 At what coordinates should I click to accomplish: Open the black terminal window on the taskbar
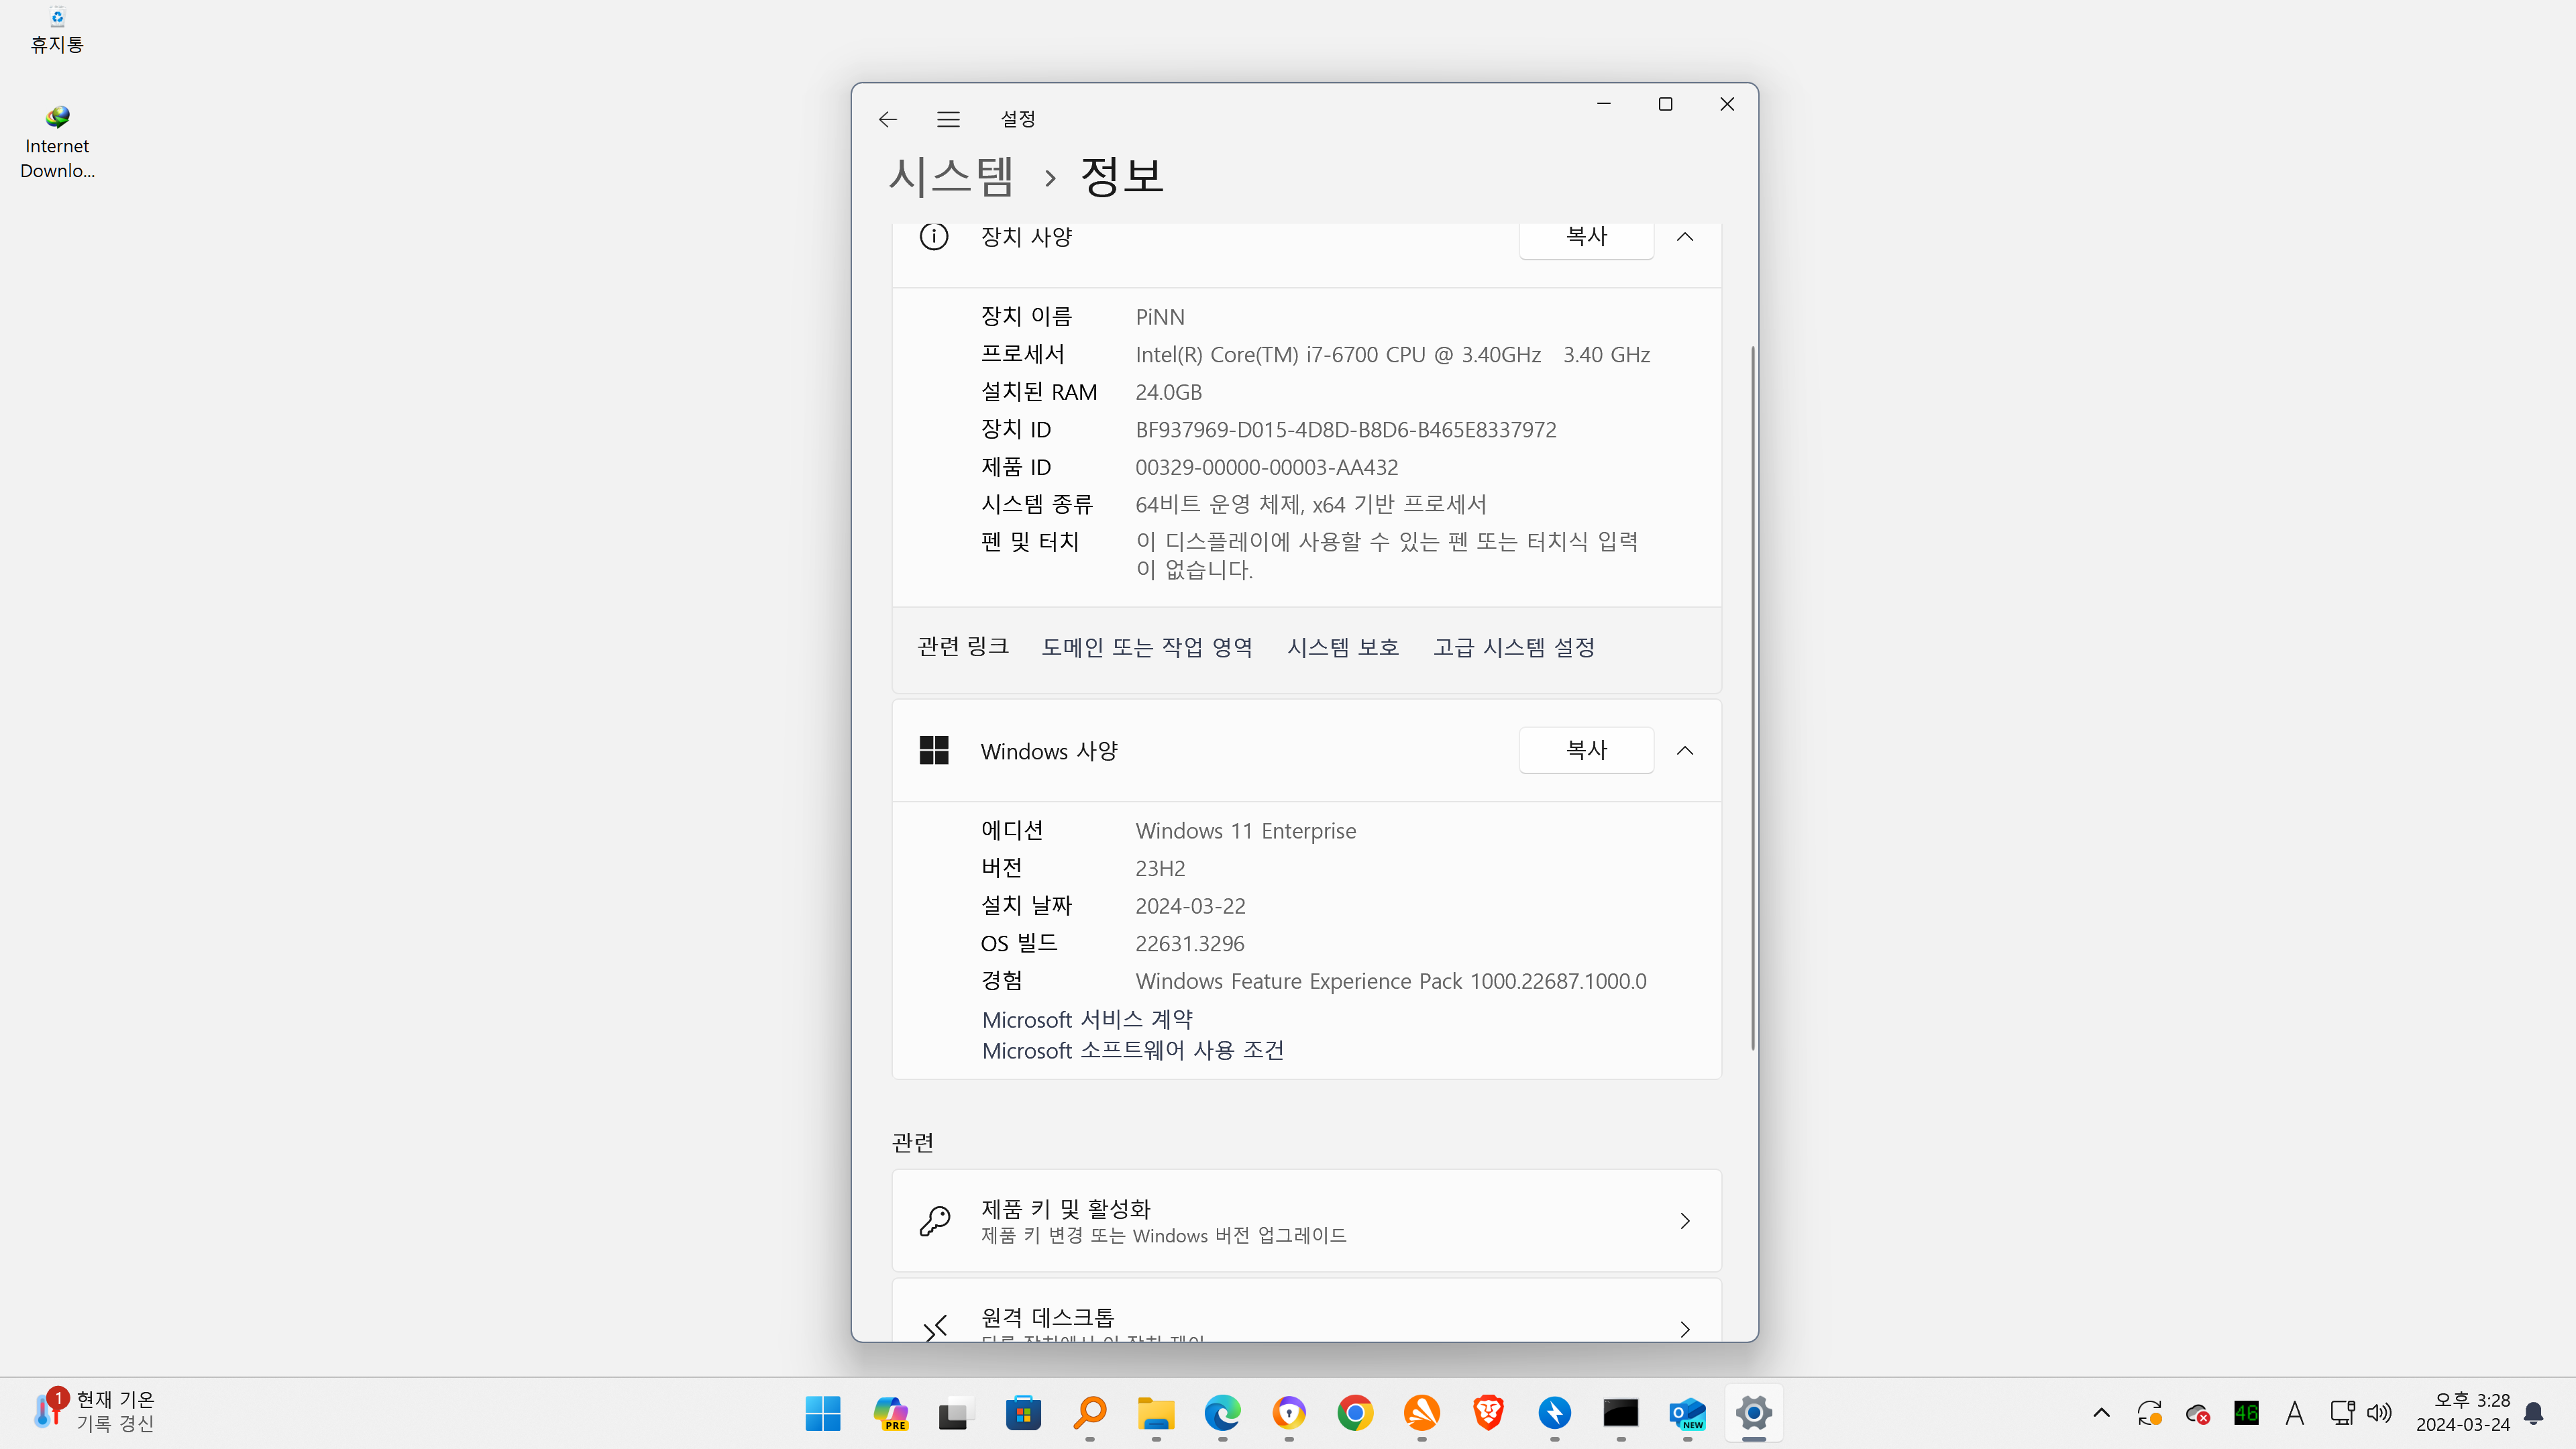1621,1413
